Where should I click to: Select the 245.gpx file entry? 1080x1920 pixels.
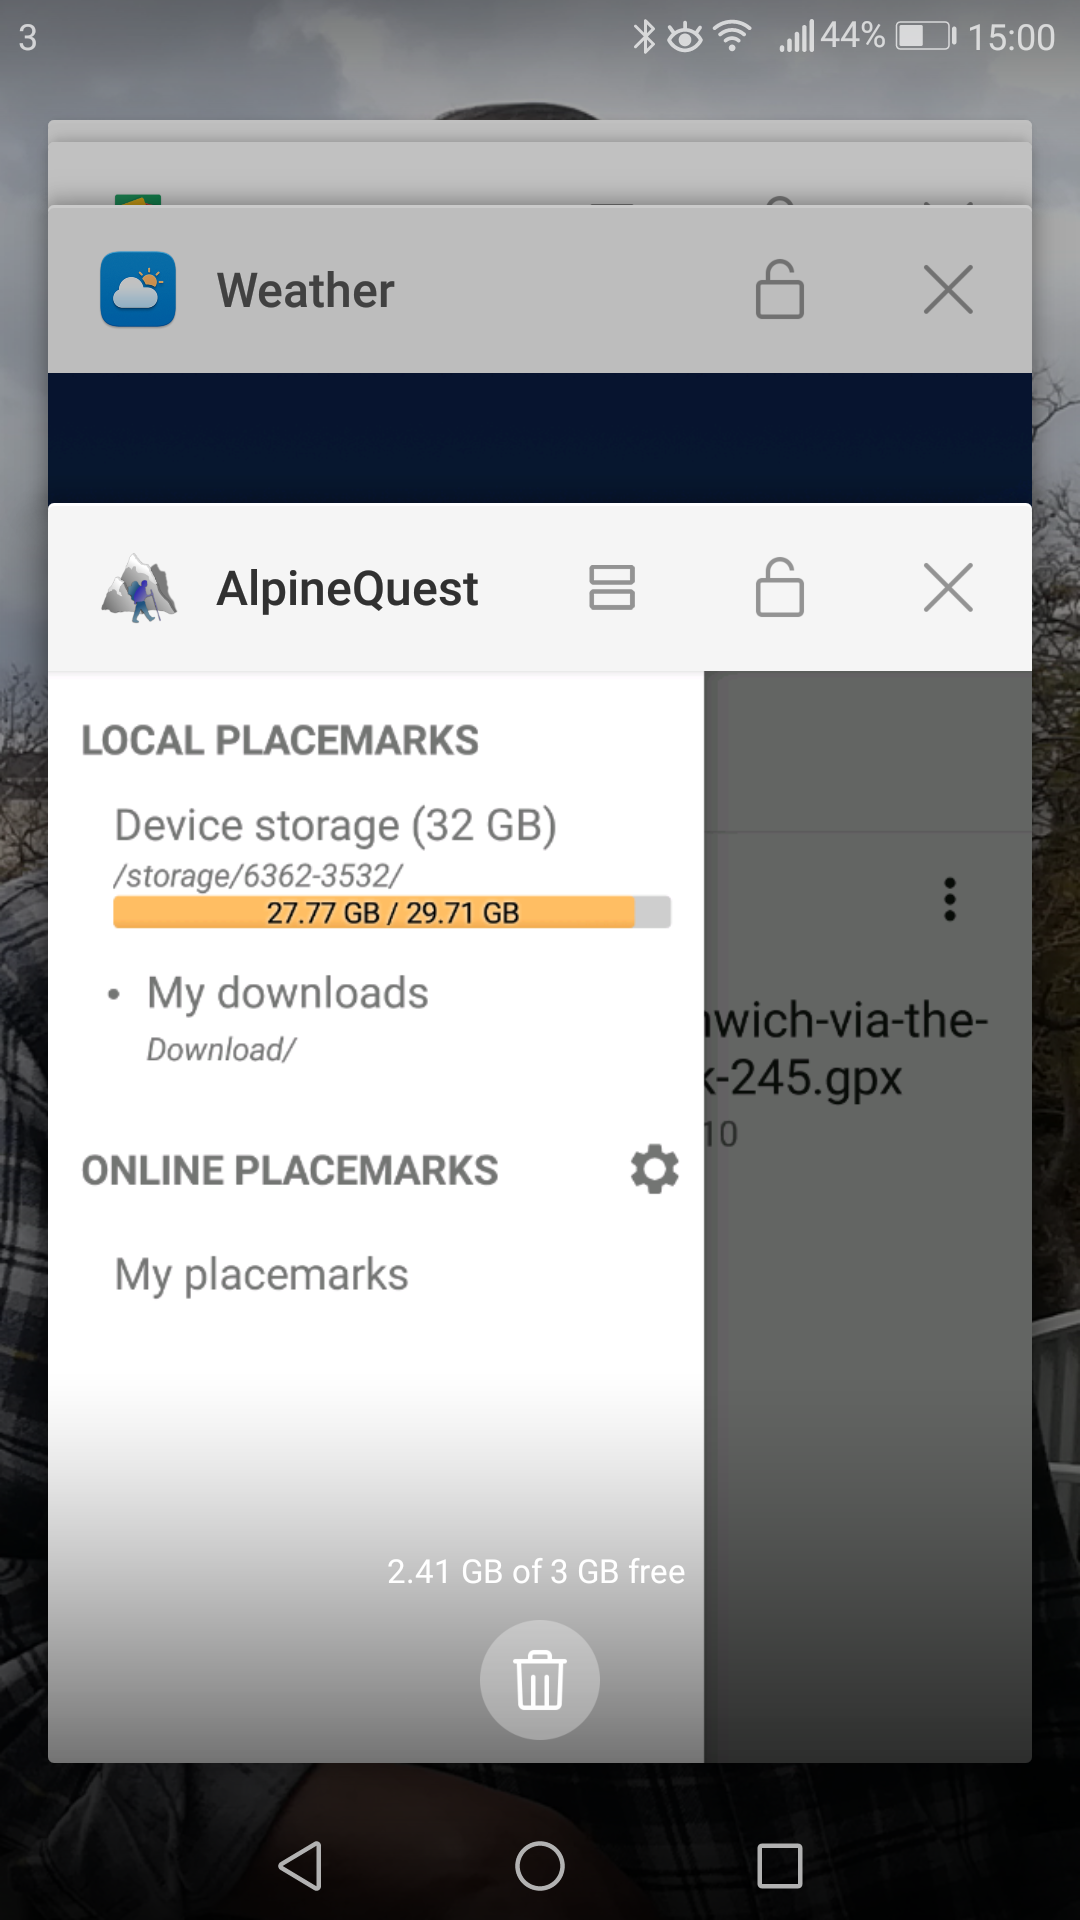[x=845, y=1049]
